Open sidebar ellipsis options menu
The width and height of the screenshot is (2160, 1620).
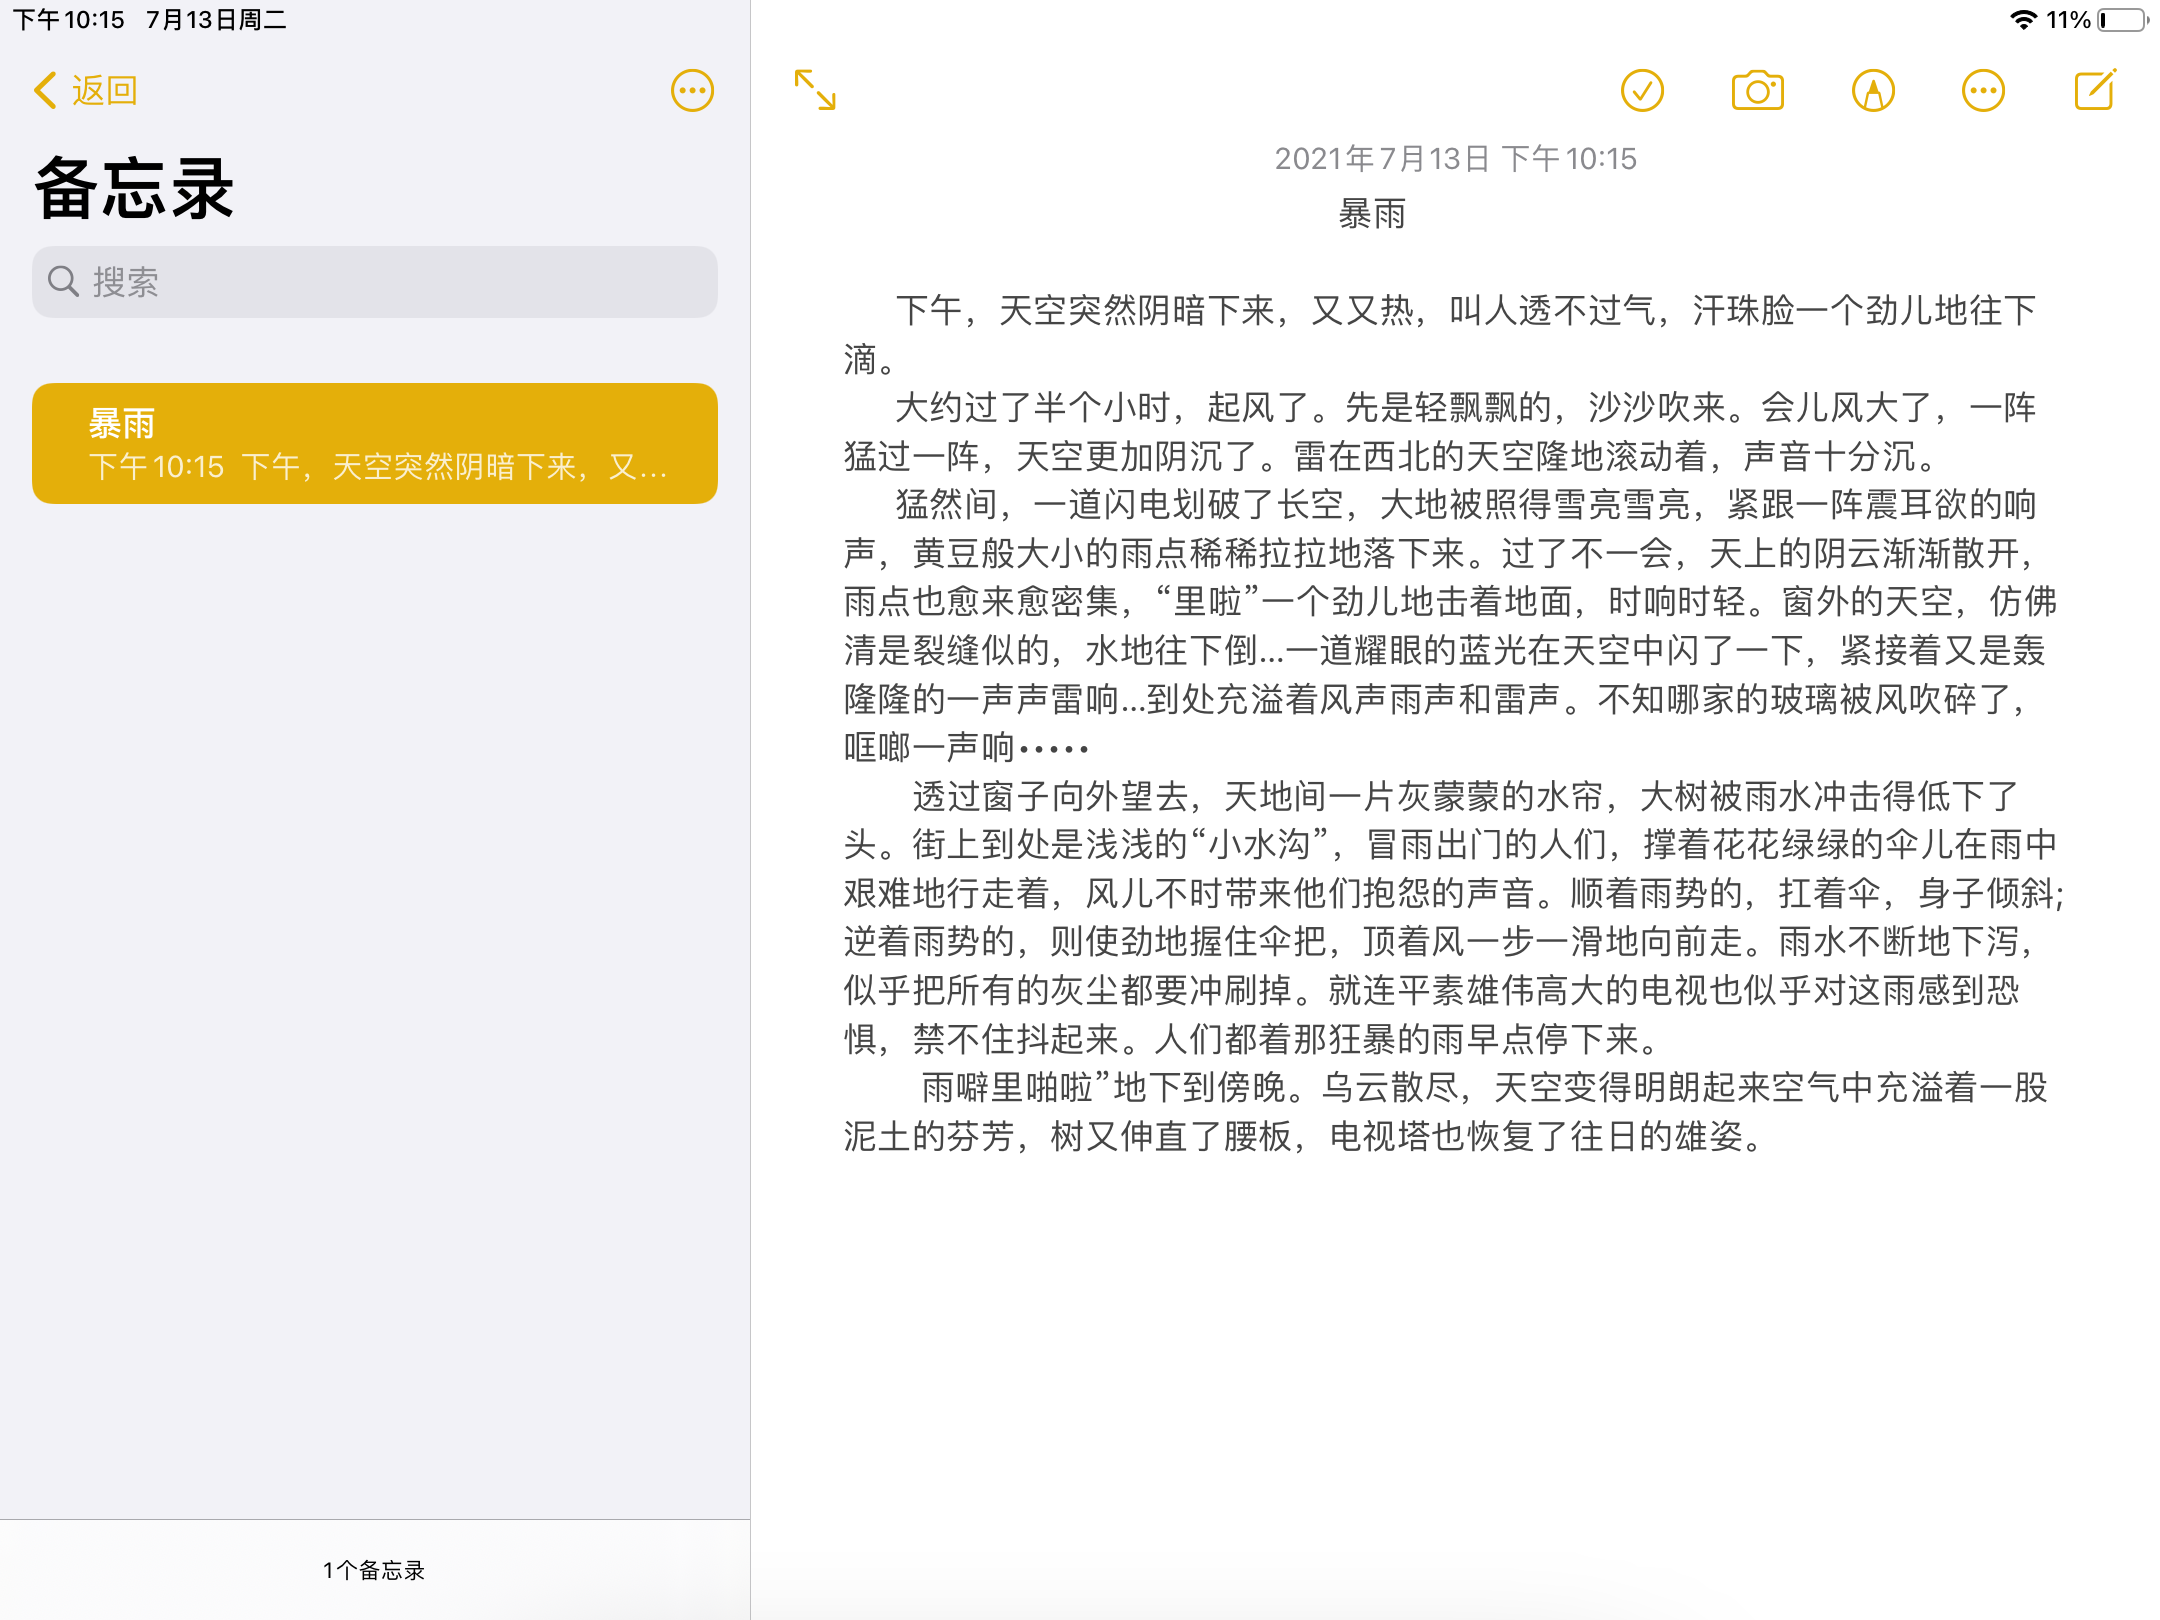[x=692, y=91]
